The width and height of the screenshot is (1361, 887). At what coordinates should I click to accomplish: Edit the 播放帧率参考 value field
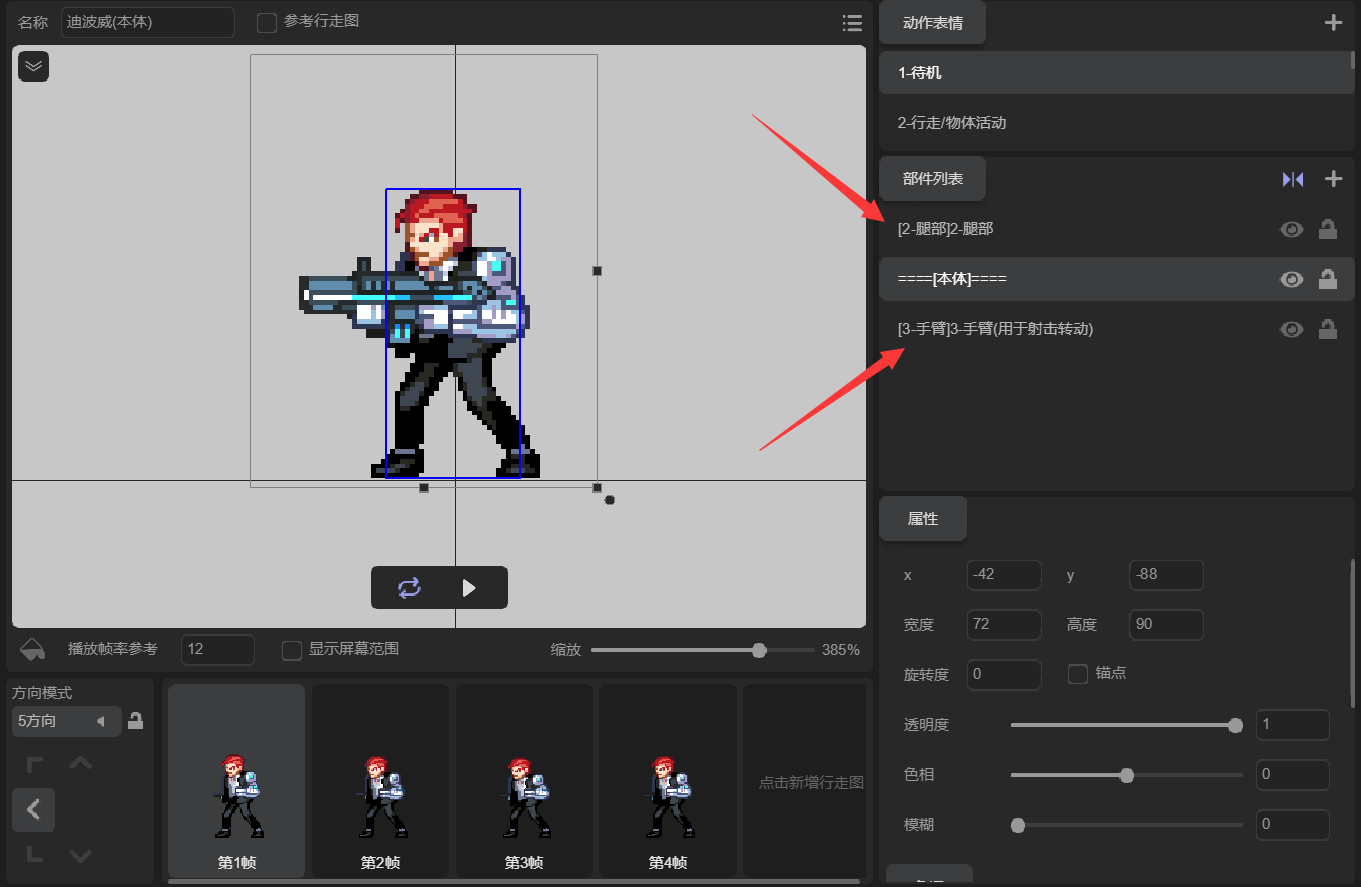click(x=218, y=649)
